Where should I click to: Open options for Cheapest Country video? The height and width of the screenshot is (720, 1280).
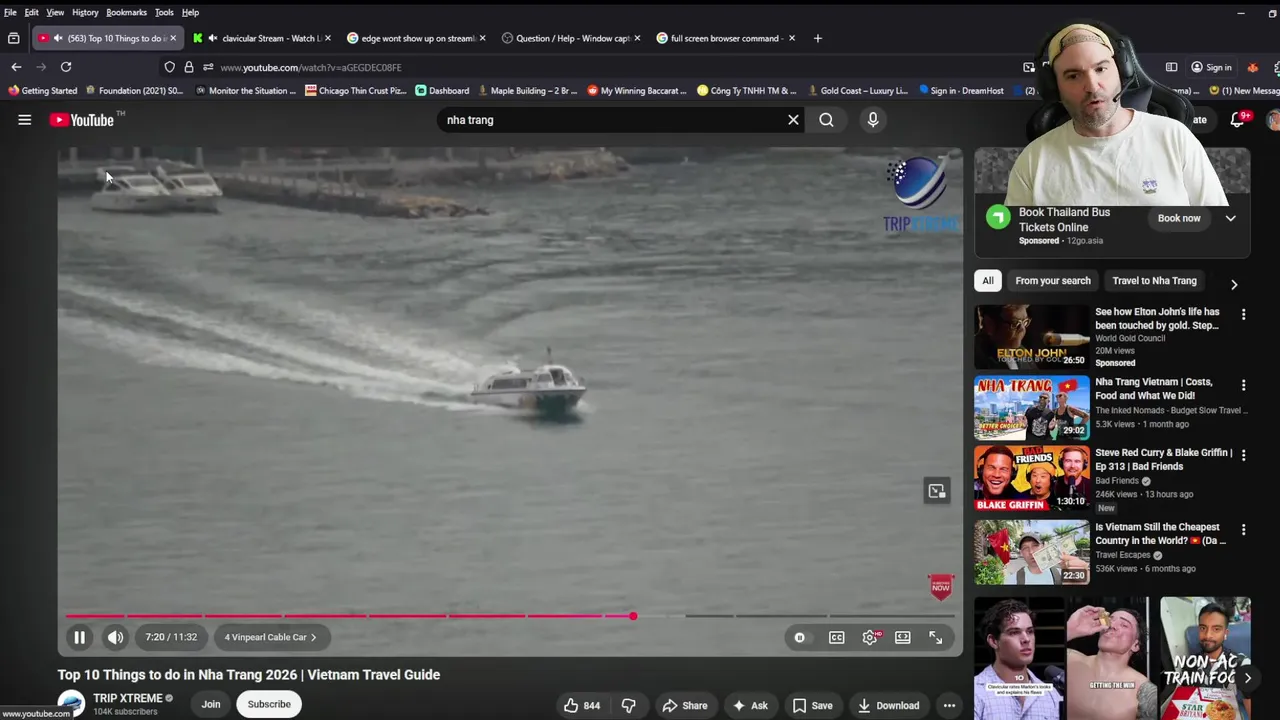(1243, 530)
